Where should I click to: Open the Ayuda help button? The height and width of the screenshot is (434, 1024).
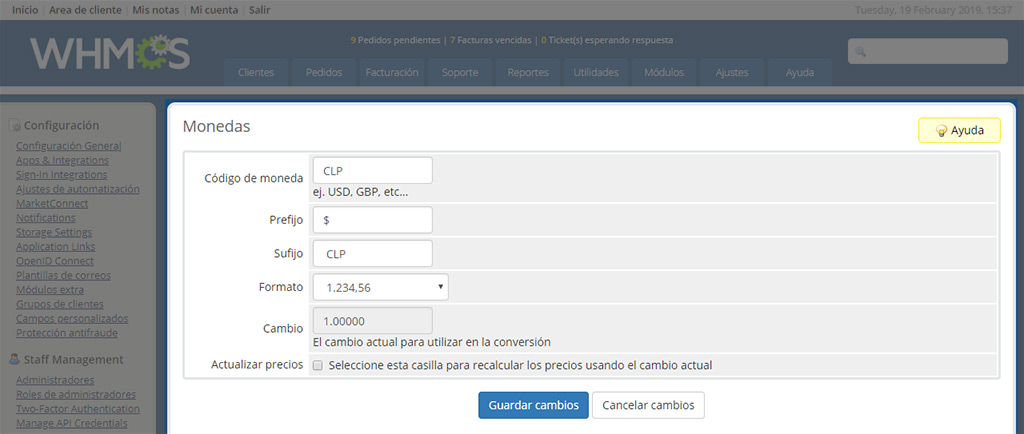(x=959, y=131)
